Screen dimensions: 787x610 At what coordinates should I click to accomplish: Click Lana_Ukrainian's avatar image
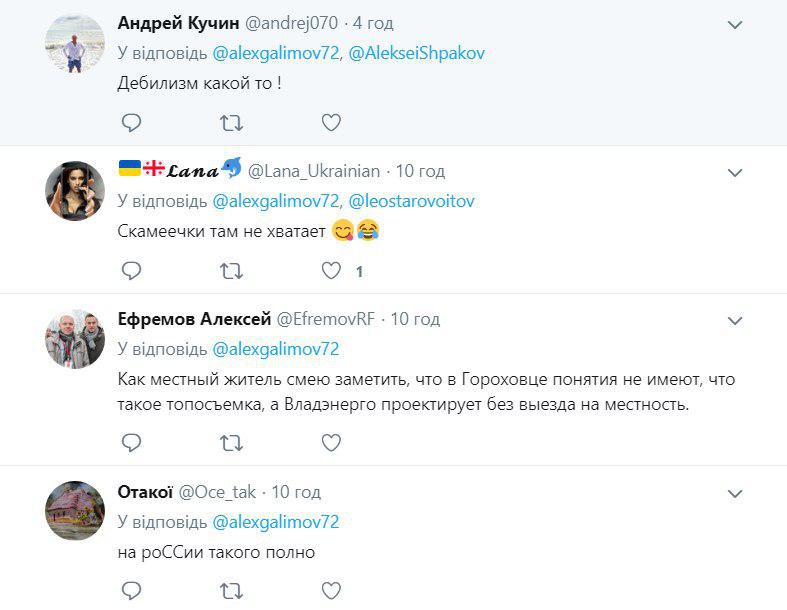point(76,190)
